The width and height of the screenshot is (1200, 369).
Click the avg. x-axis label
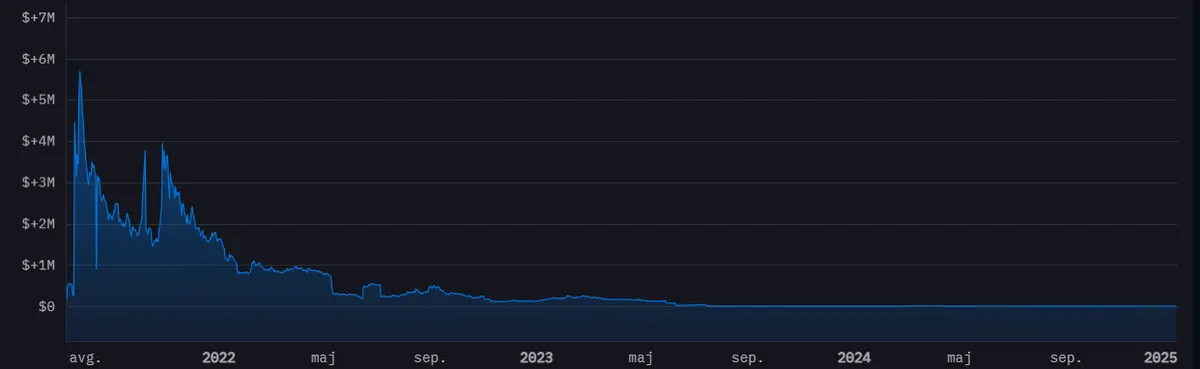(x=85, y=357)
